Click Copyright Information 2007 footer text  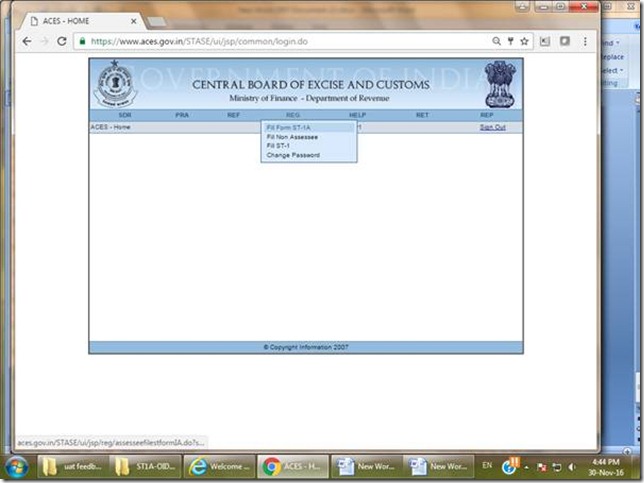tap(306, 347)
